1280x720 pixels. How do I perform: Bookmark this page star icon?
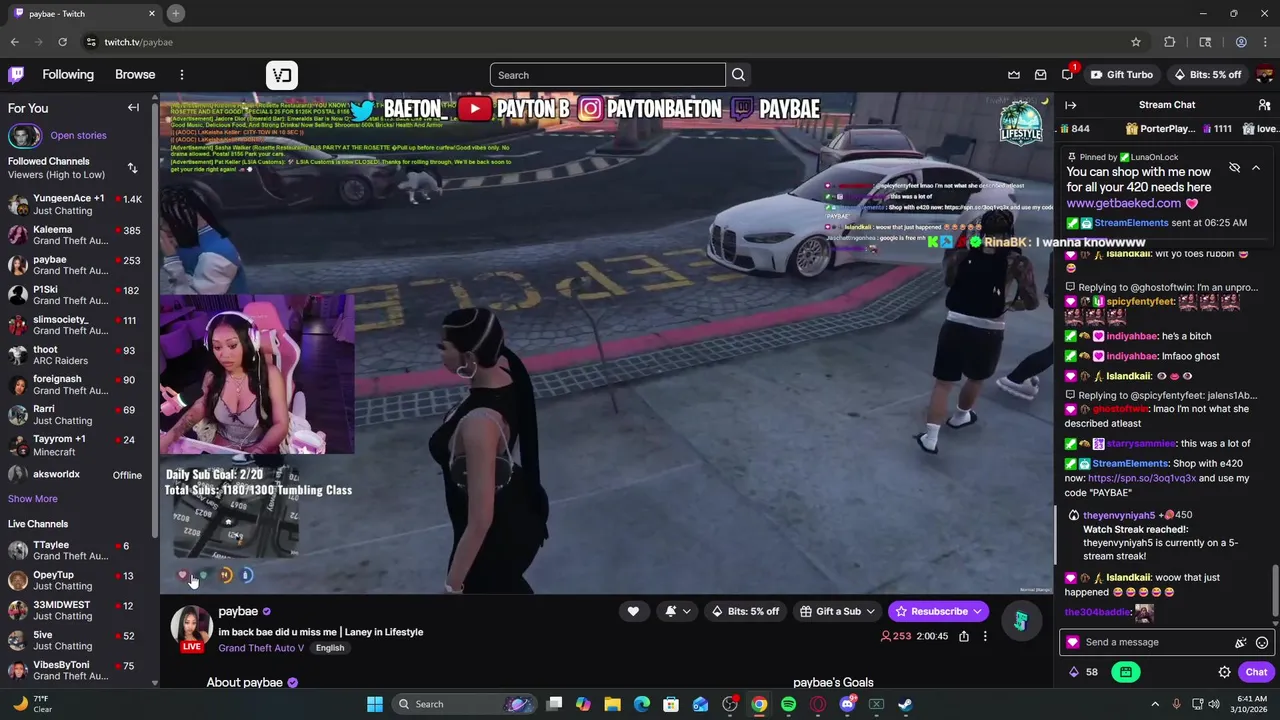coord(1136,42)
